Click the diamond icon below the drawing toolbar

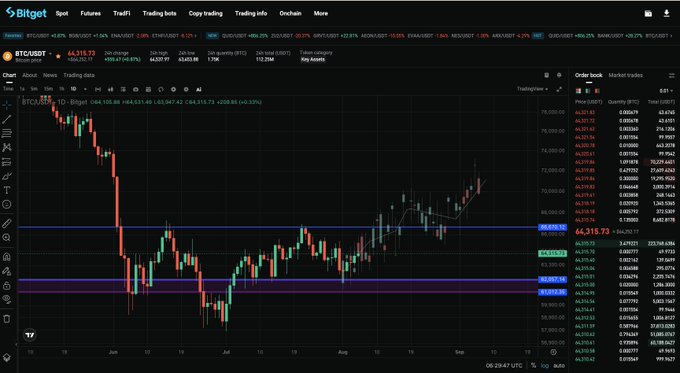pos(7,357)
